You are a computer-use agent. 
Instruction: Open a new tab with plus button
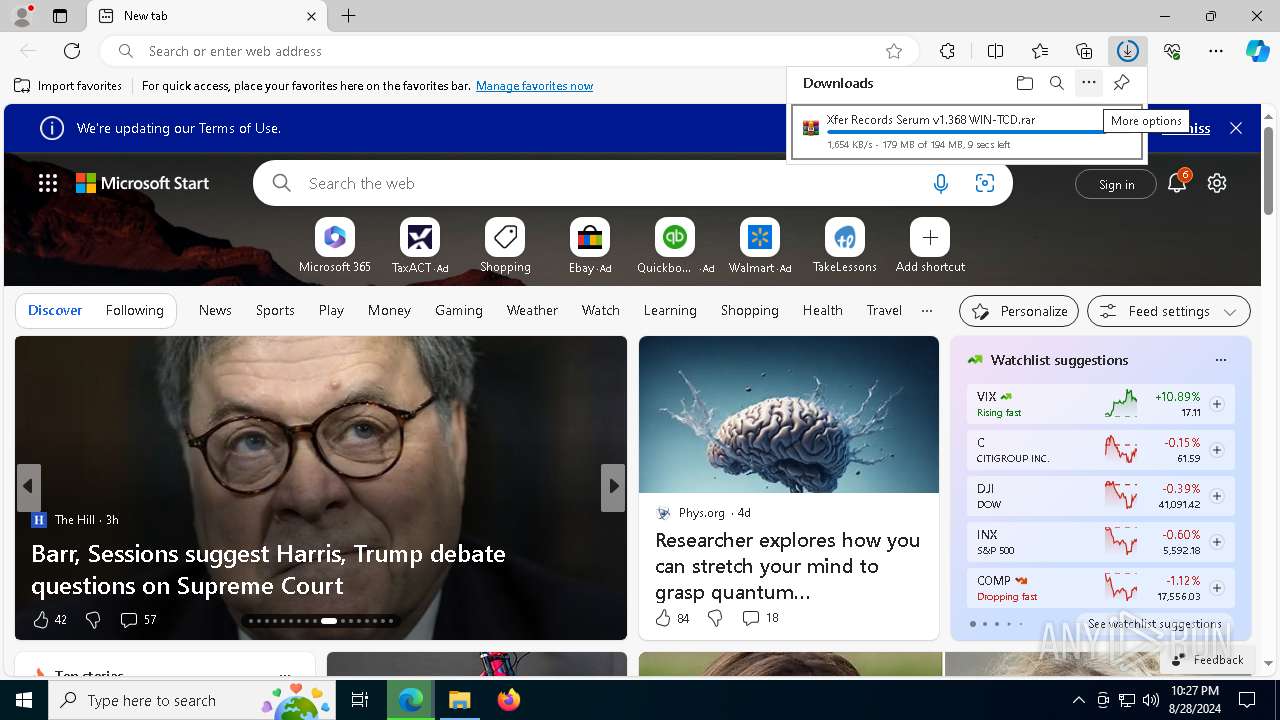[x=348, y=16]
